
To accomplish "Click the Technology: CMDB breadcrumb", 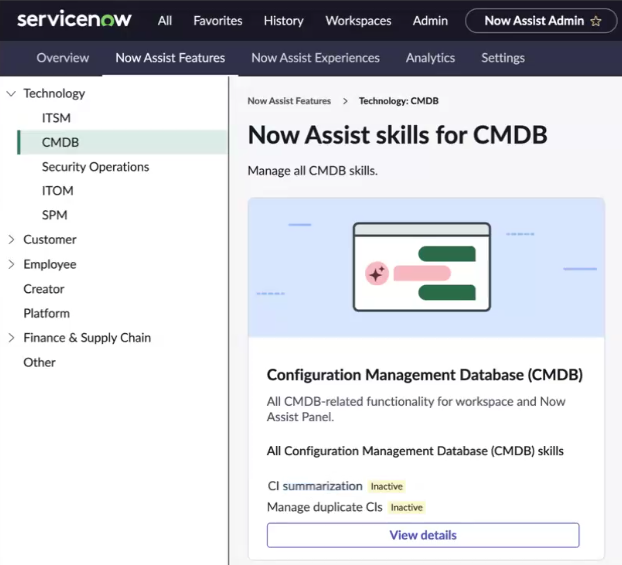I will tap(399, 101).
